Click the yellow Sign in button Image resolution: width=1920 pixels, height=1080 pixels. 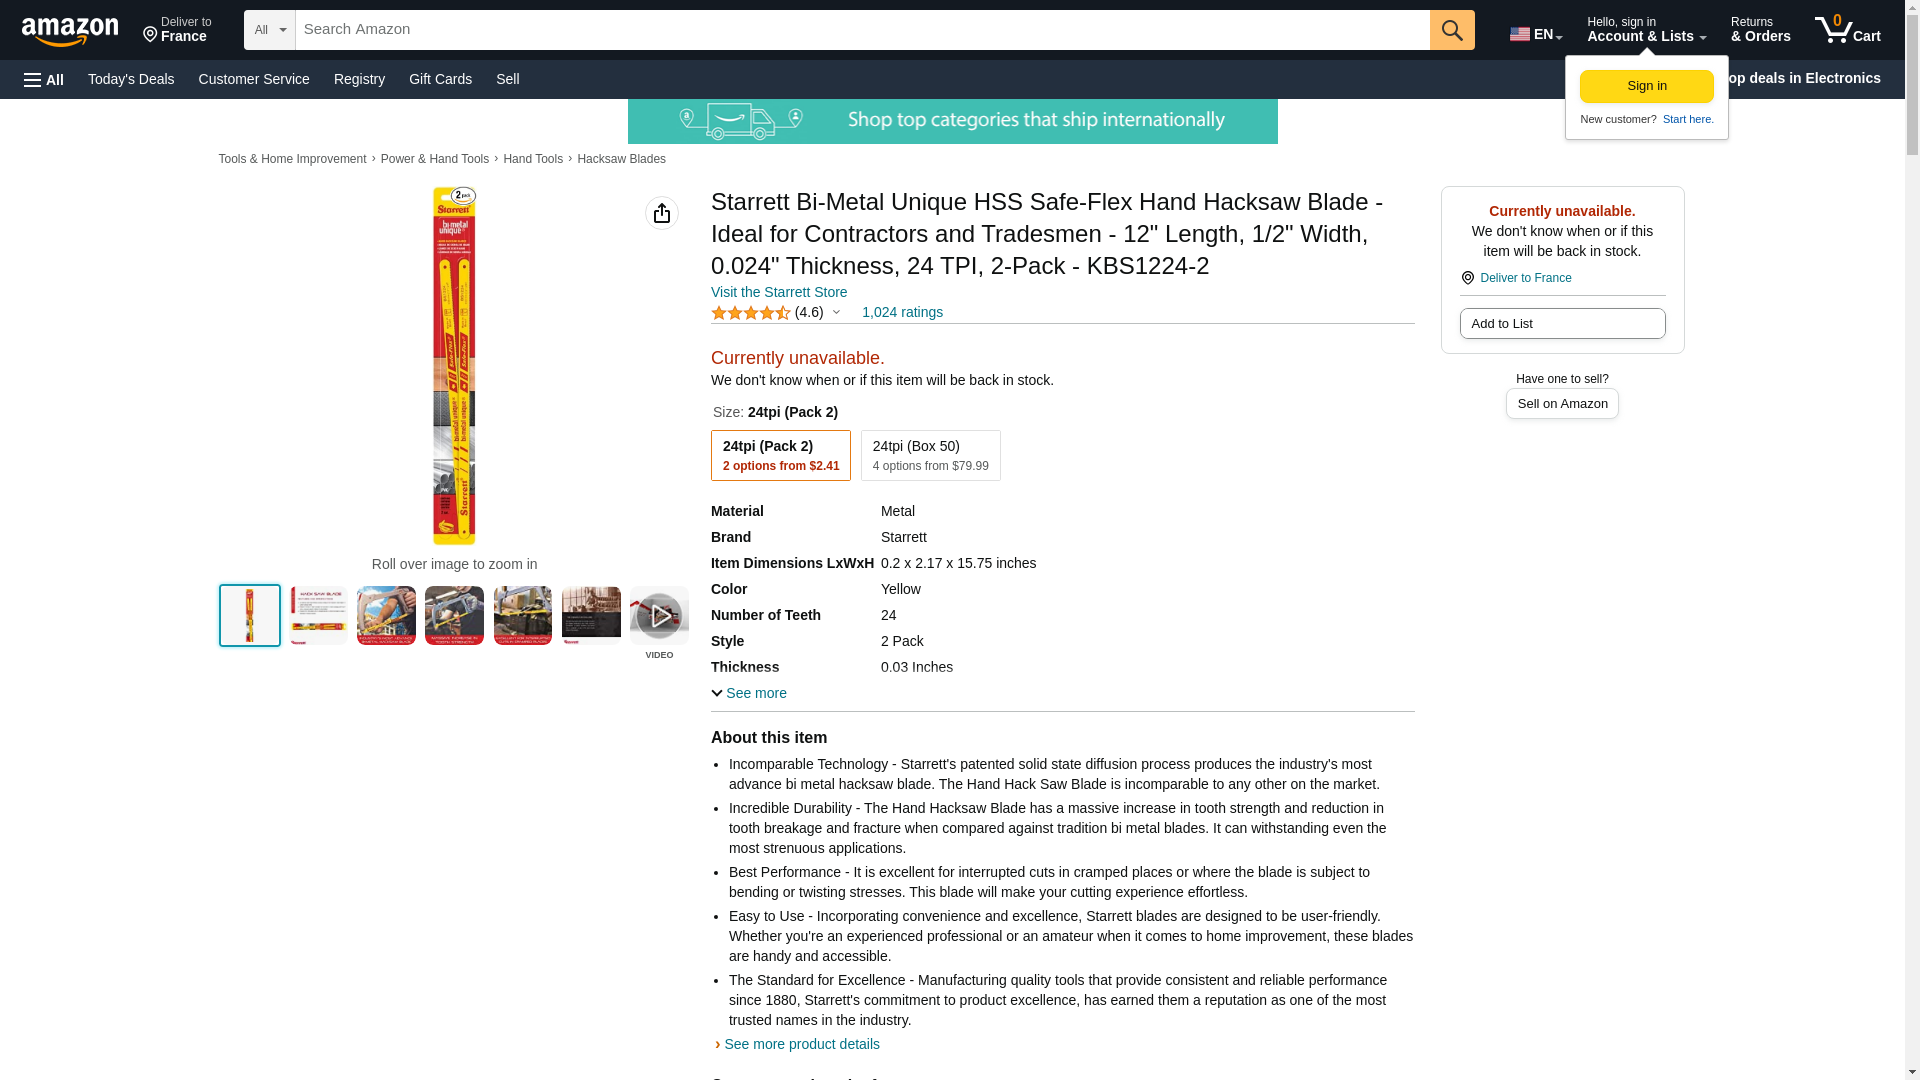pyautogui.click(x=1646, y=86)
